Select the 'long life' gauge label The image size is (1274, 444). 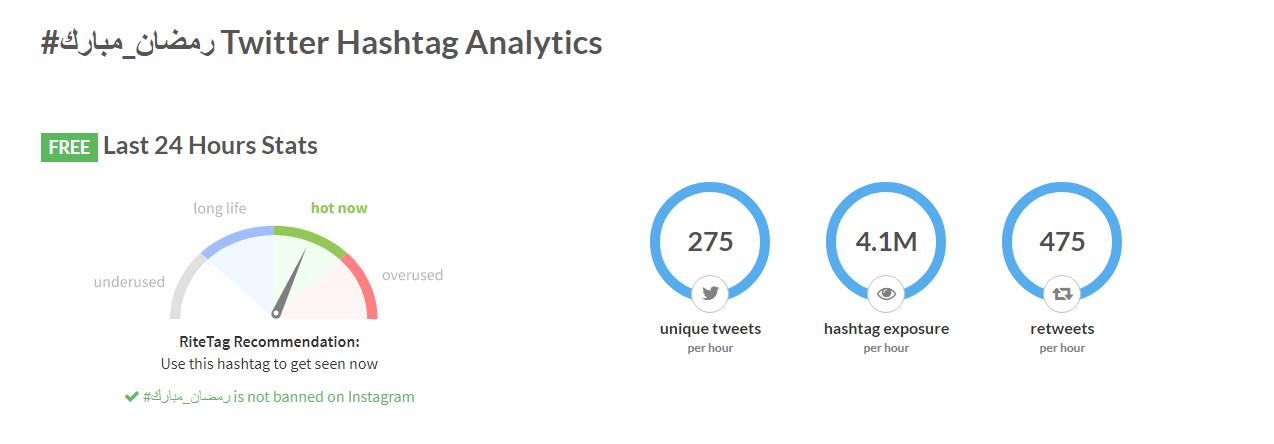(219, 208)
